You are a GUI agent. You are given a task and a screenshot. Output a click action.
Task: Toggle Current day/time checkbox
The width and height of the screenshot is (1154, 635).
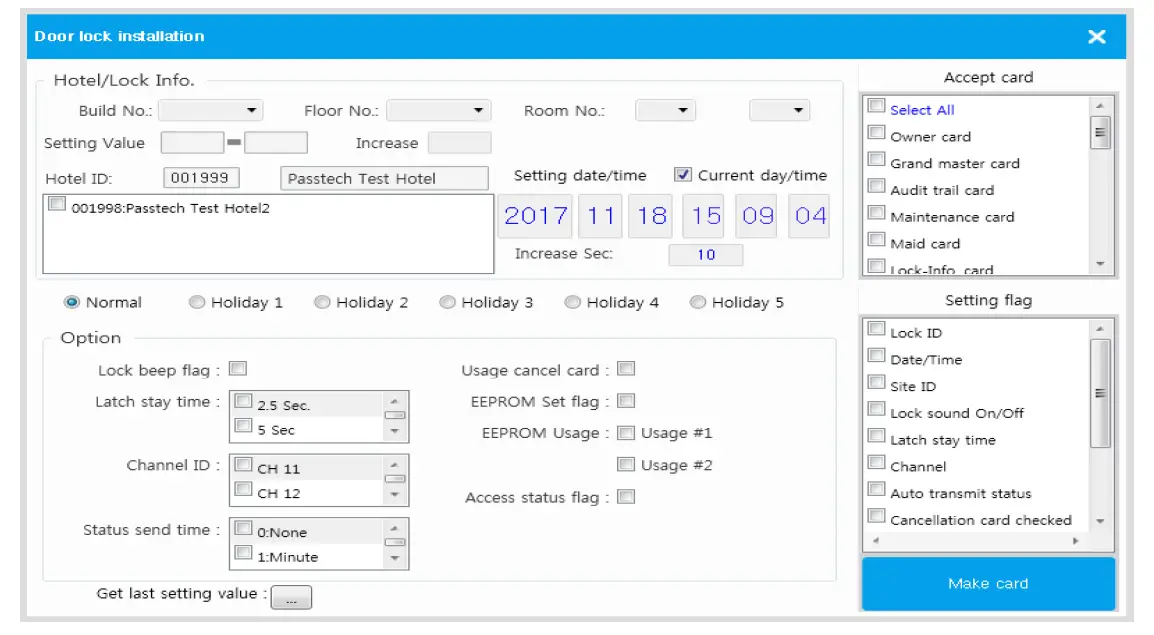pyautogui.click(x=682, y=174)
